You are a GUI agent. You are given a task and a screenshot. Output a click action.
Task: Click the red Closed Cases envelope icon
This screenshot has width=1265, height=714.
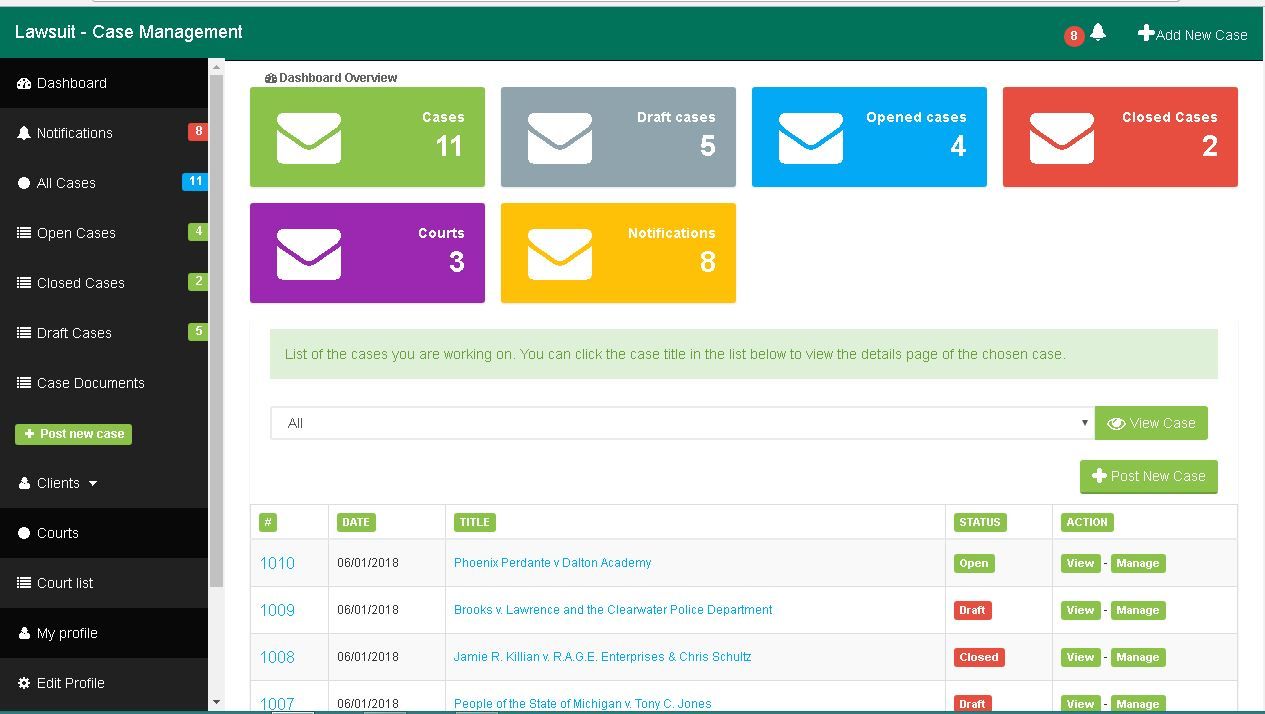[1061, 138]
